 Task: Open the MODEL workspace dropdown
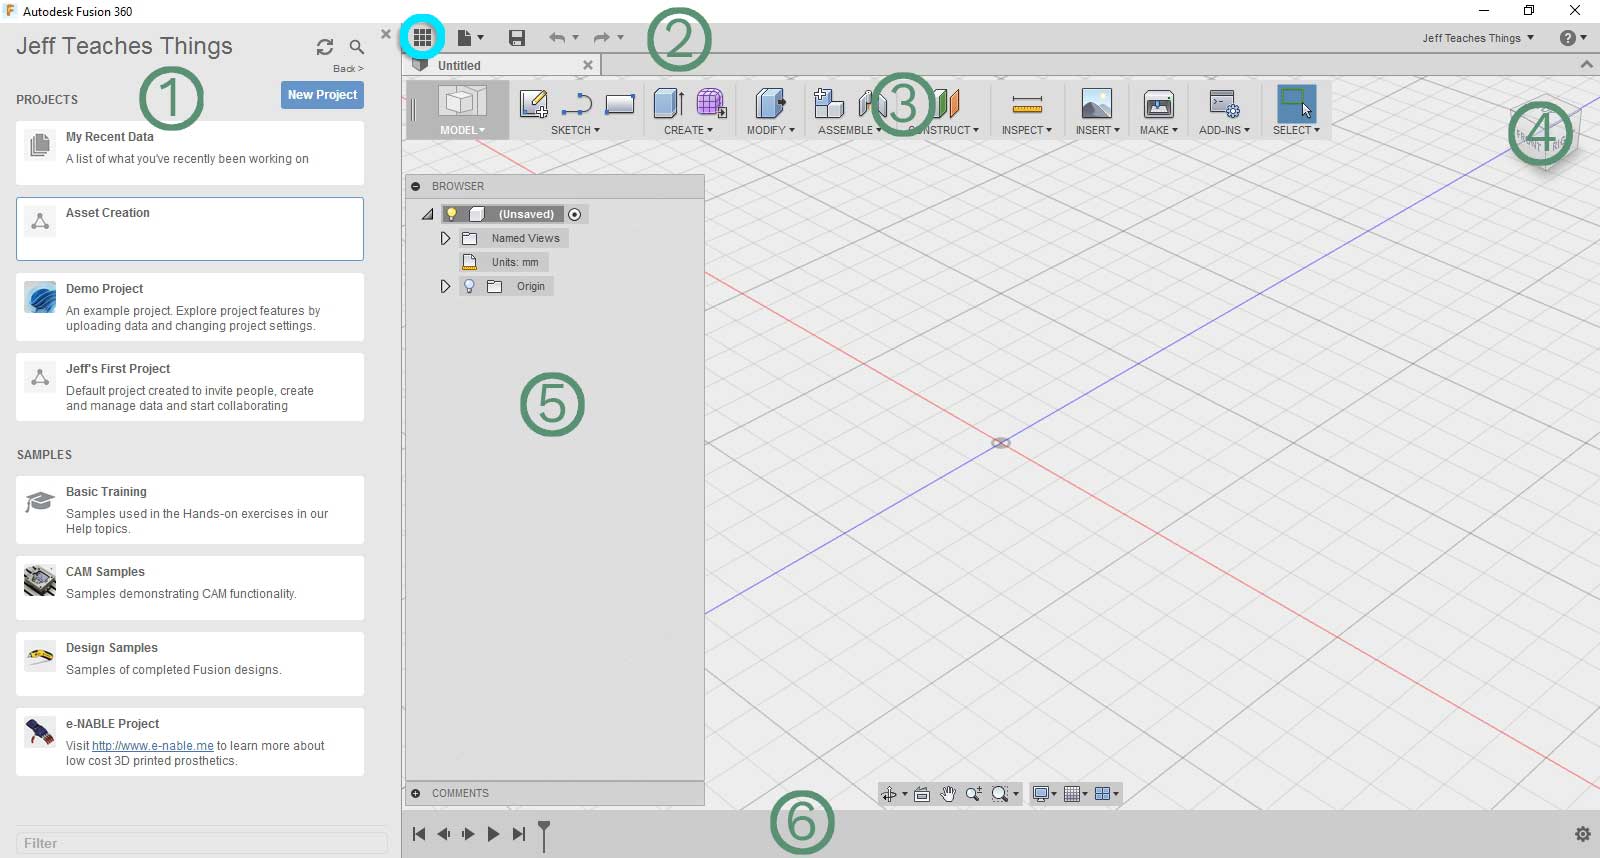462,130
